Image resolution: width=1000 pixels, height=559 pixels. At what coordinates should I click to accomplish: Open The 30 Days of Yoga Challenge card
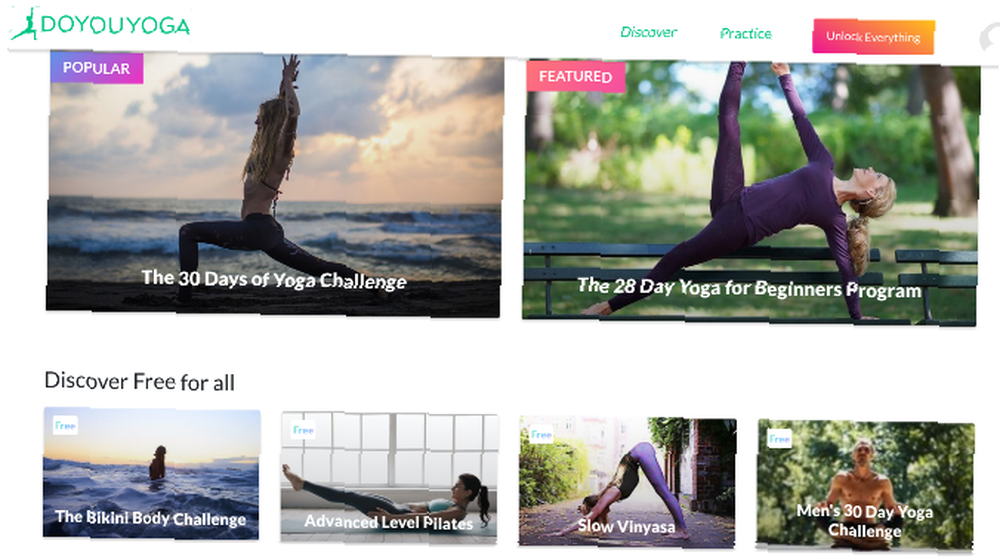click(x=274, y=184)
